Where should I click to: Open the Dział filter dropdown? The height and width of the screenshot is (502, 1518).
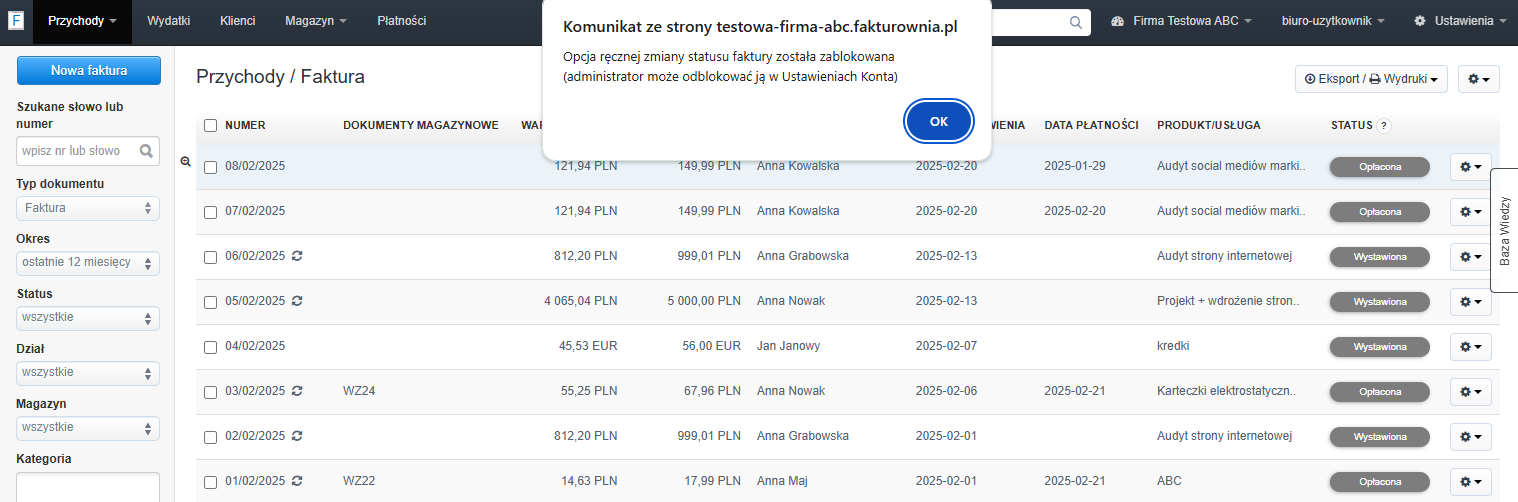[88, 373]
